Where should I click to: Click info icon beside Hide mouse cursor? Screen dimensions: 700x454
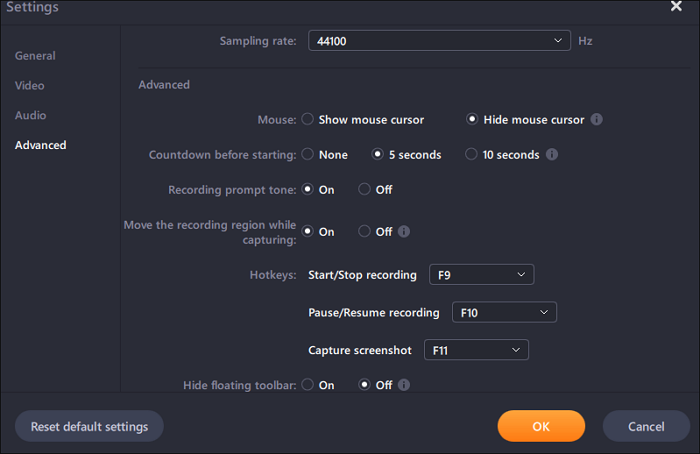coord(597,120)
